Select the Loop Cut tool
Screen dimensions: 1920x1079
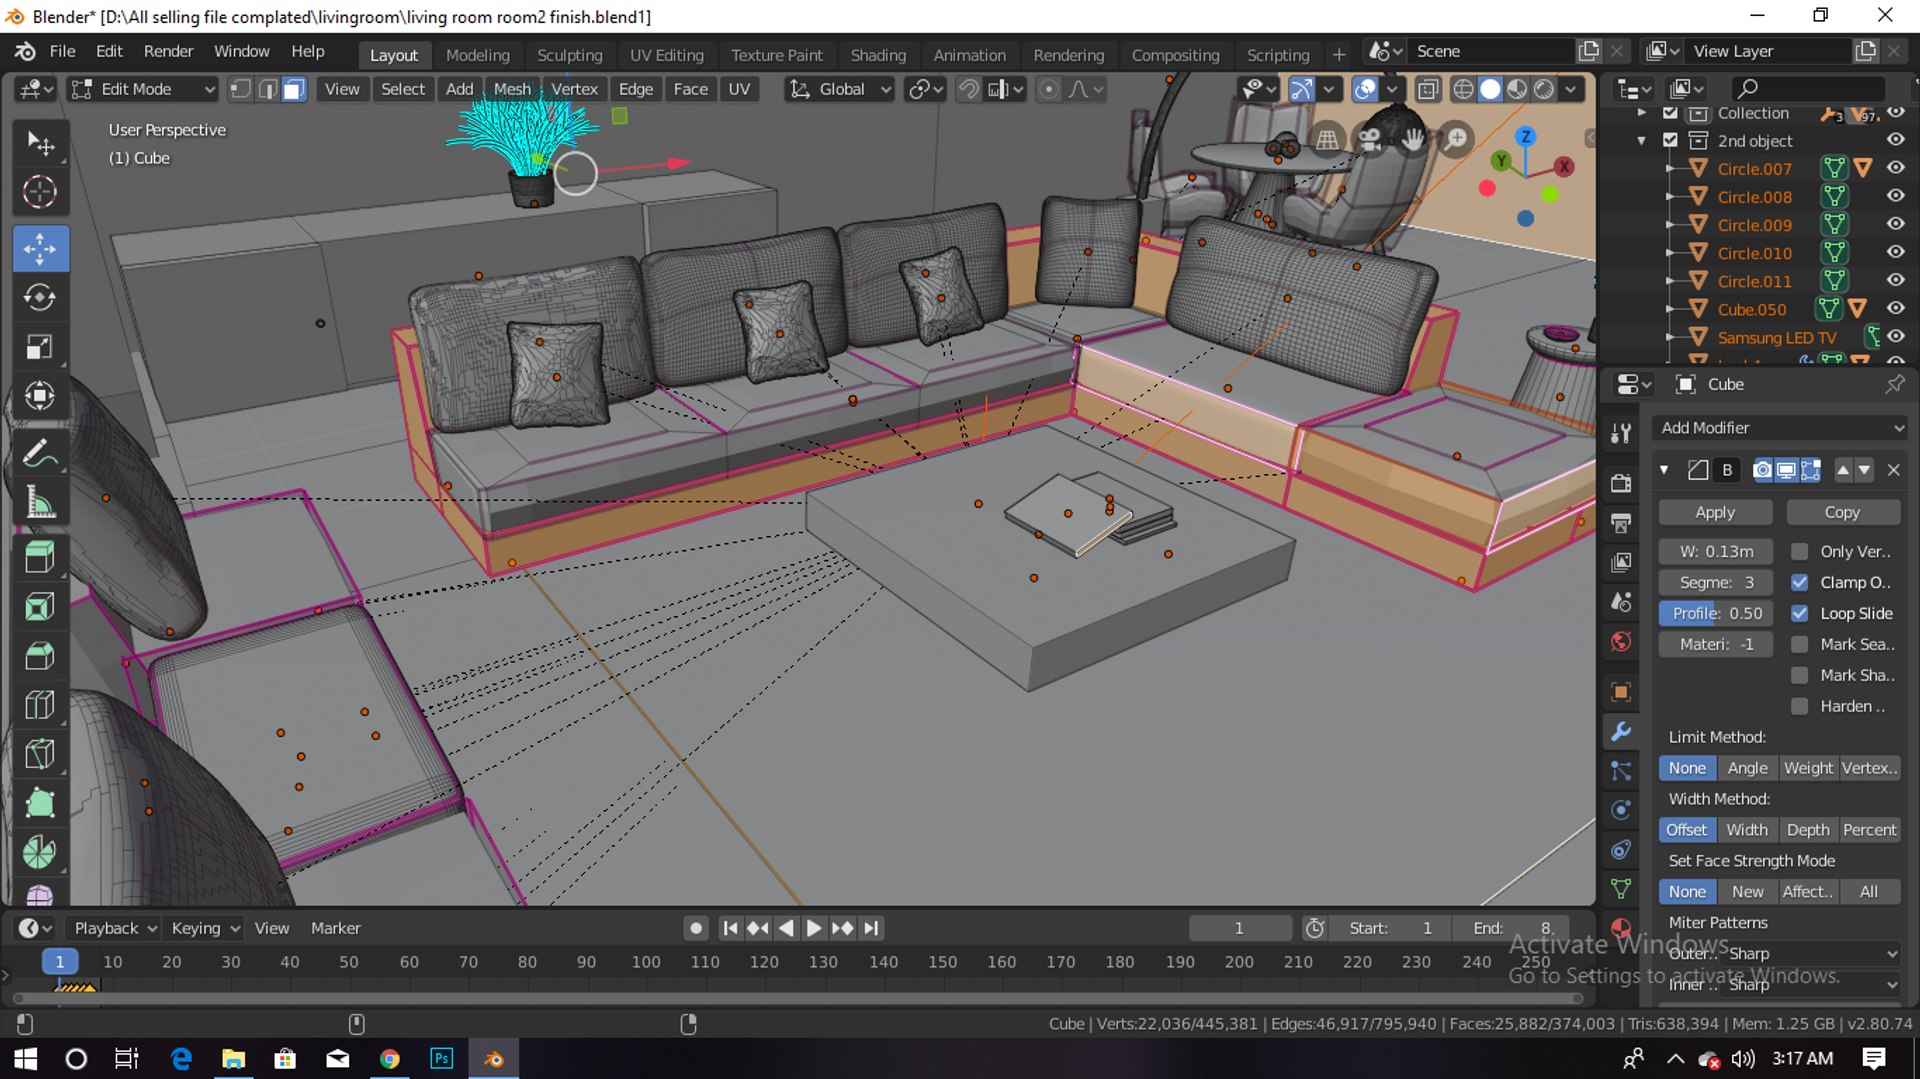pos(40,705)
